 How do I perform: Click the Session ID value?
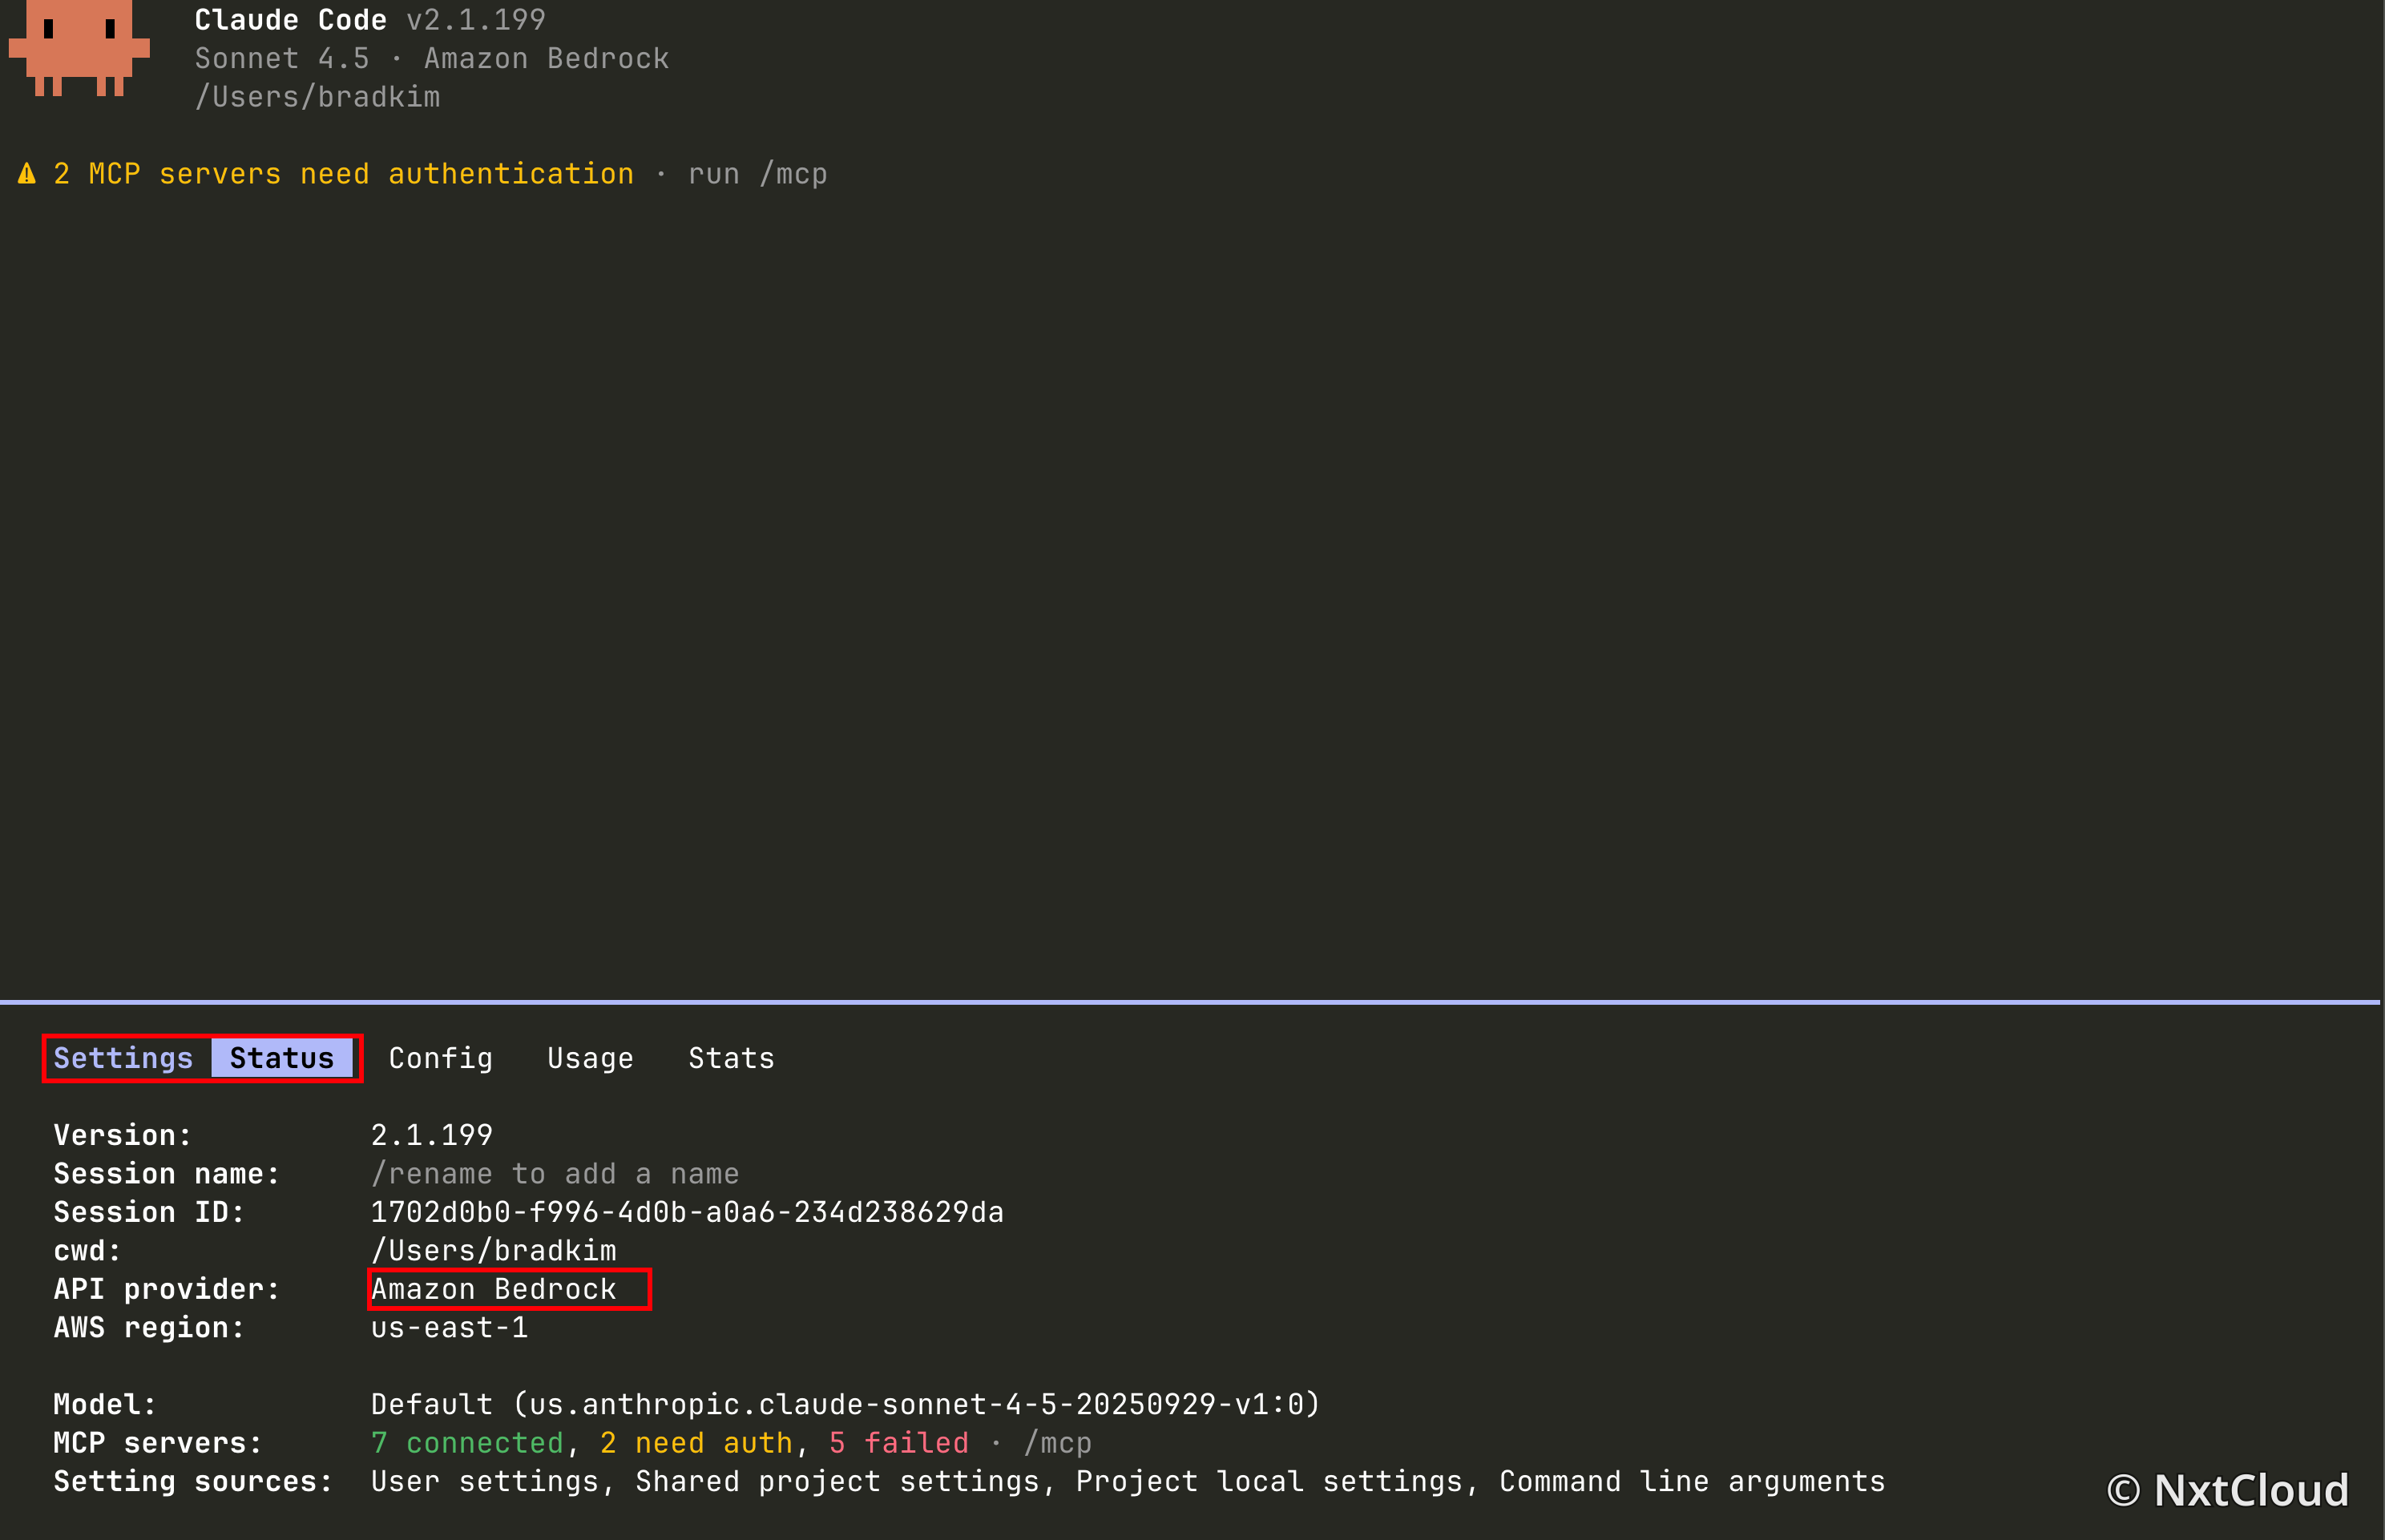click(687, 1212)
